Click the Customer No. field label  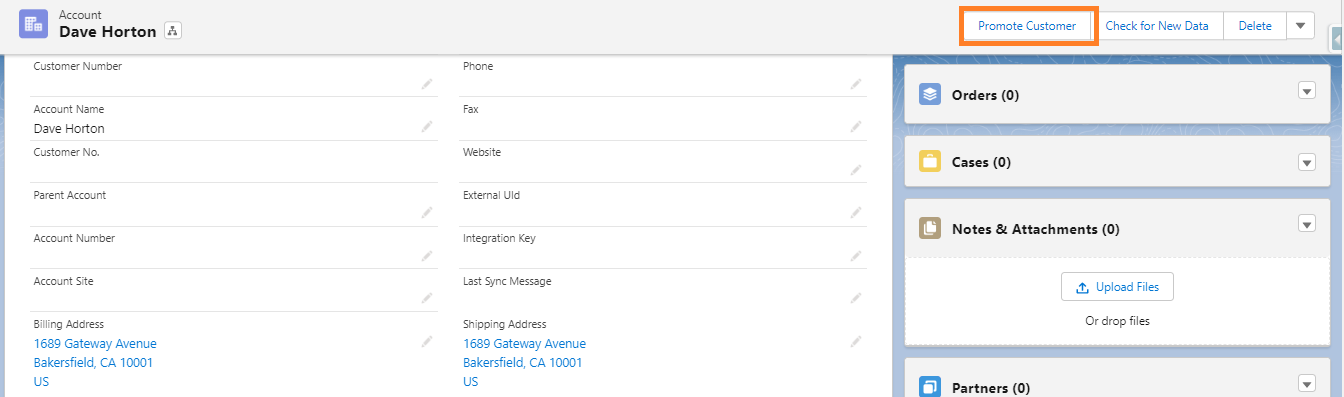(x=67, y=152)
